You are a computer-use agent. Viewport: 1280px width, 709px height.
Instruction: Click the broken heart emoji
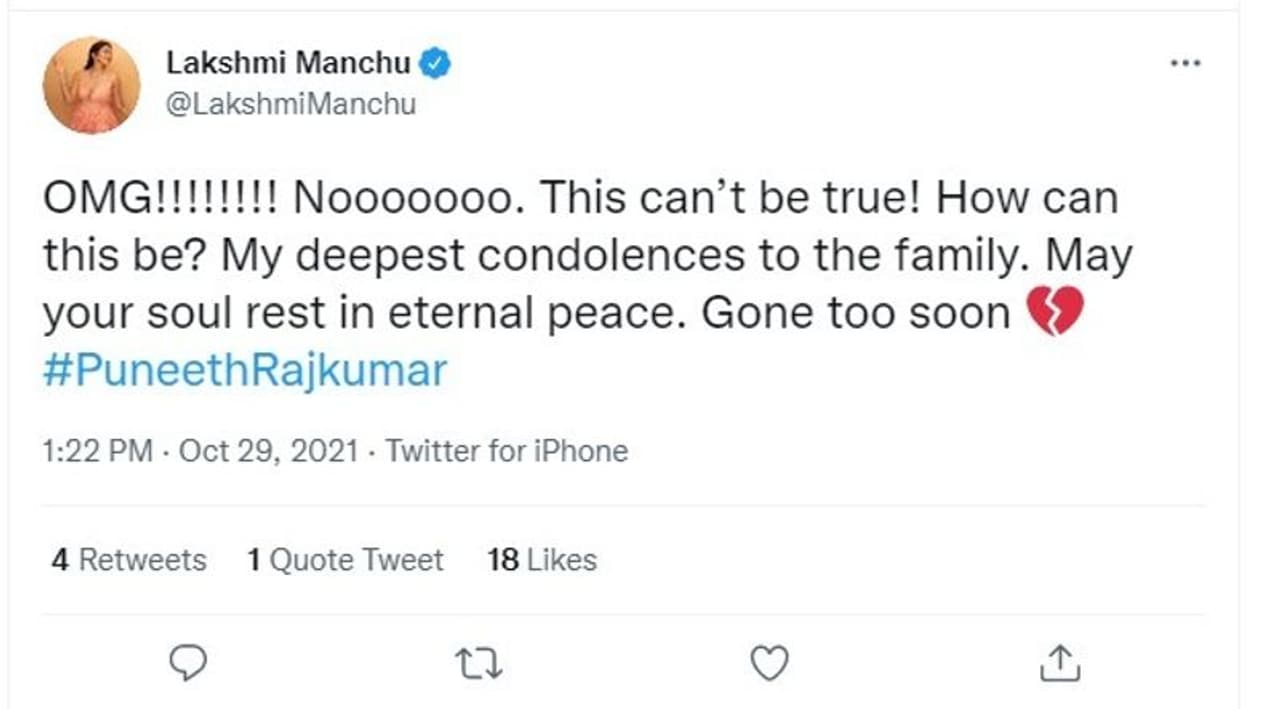coord(1055,315)
